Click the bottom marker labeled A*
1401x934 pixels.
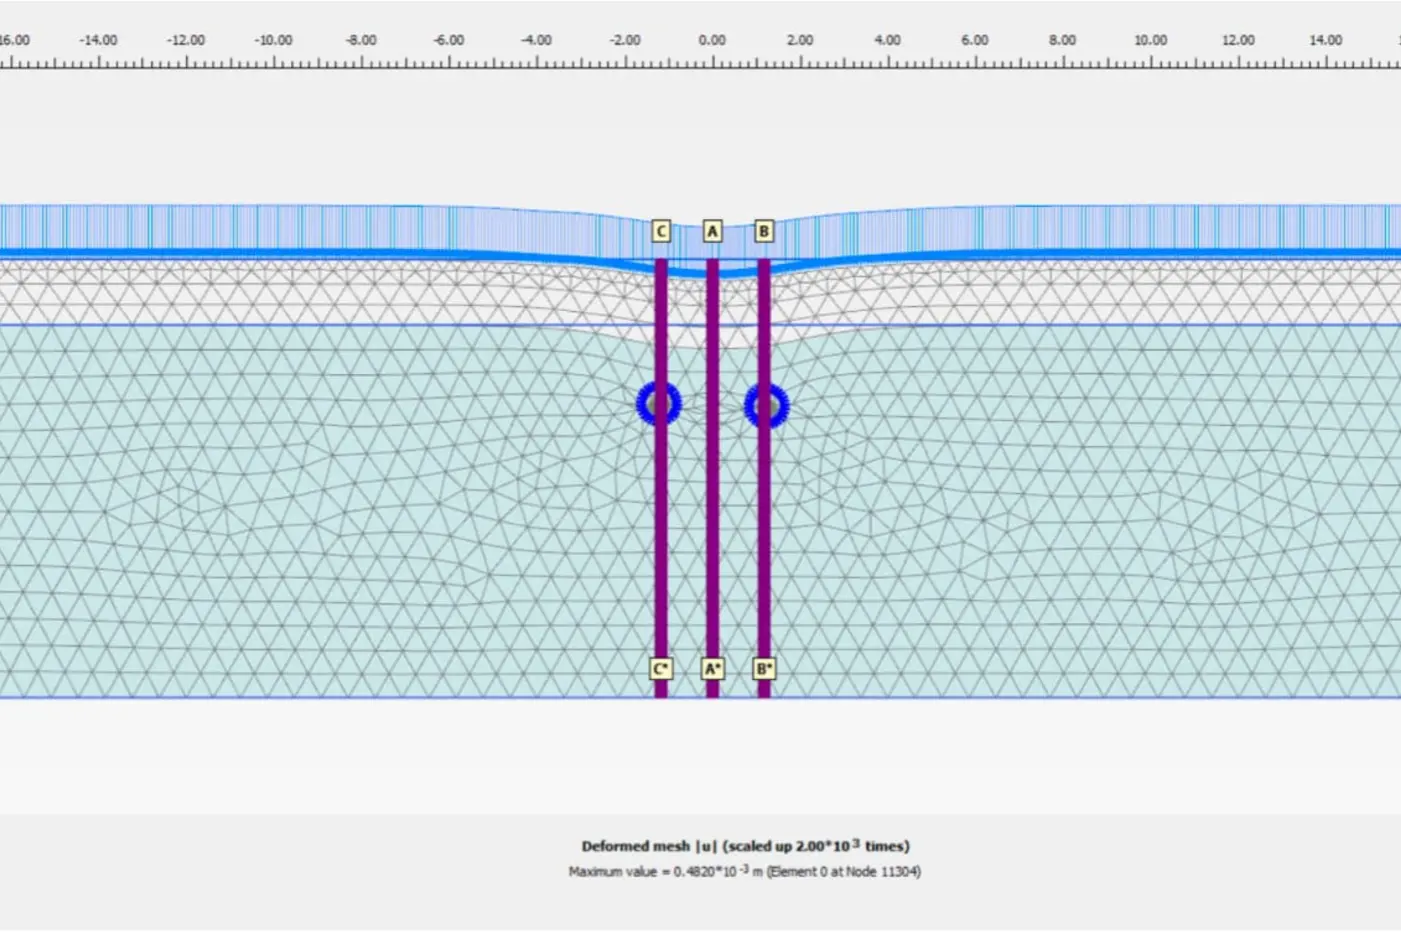point(712,668)
